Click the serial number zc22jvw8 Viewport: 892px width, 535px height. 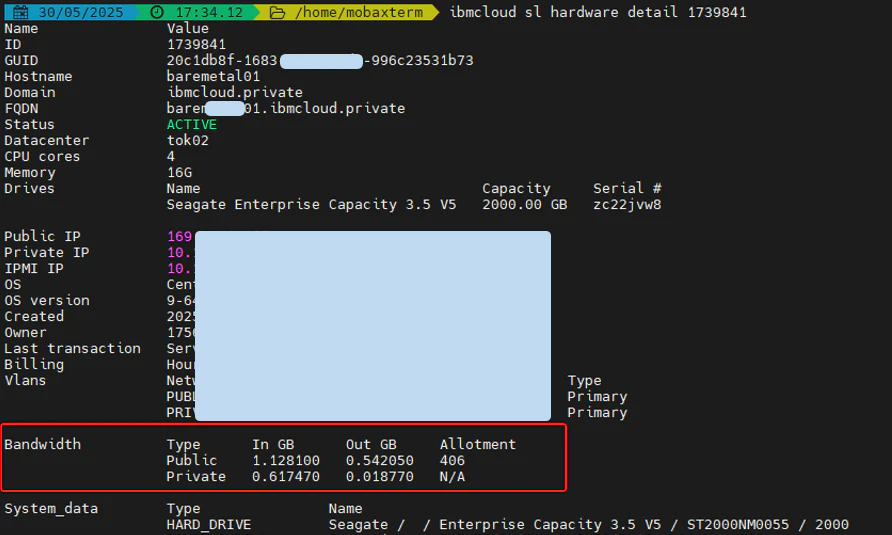click(627, 204)
